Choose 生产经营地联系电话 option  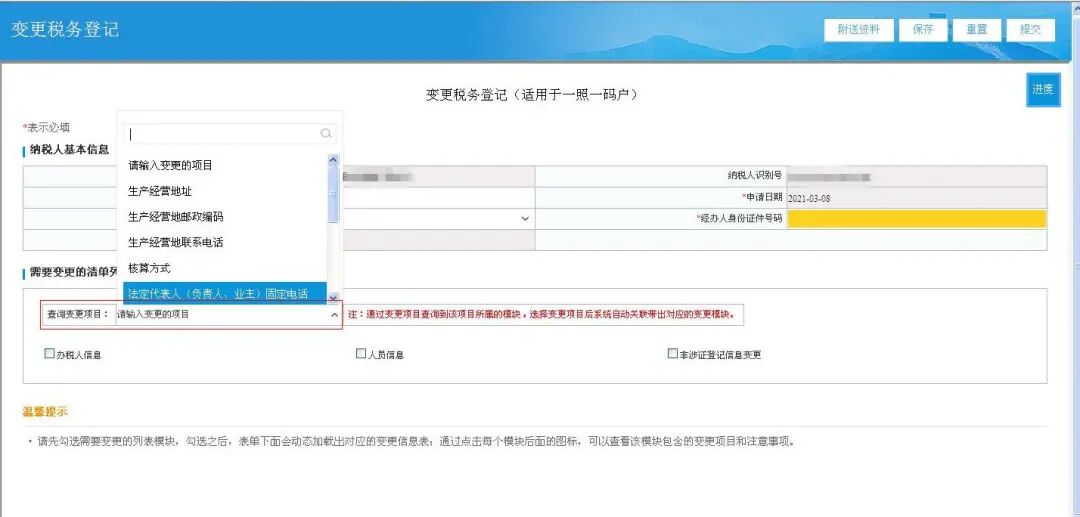click(224, 242)
